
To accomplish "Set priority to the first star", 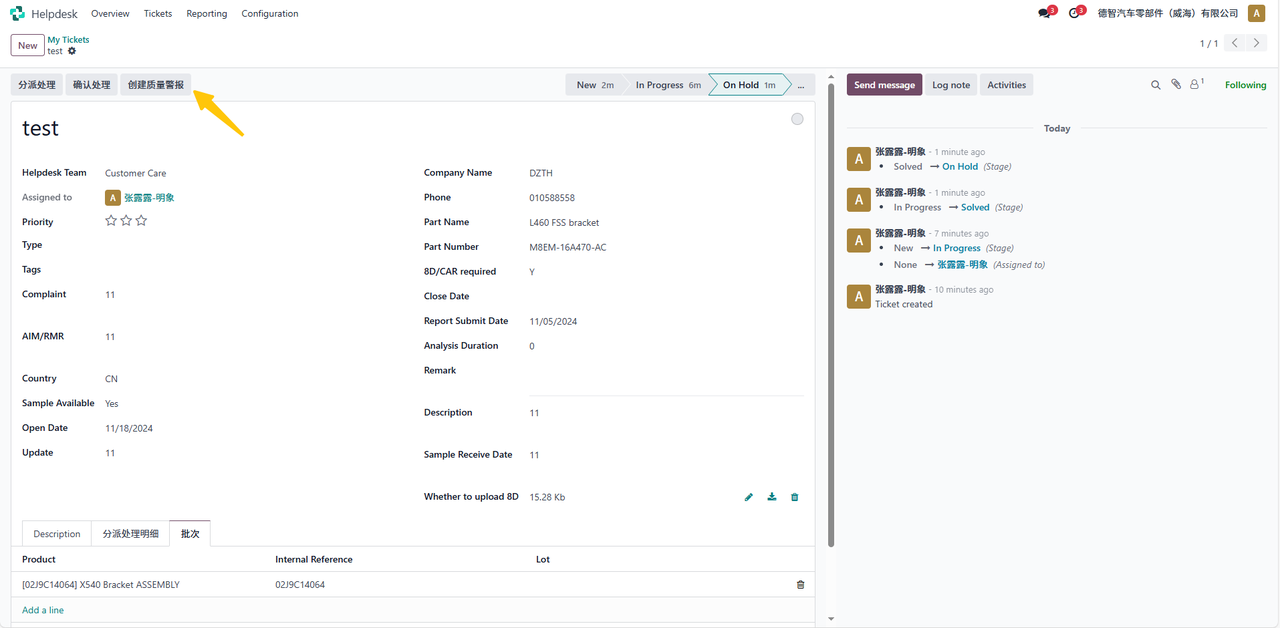I will coord(111,221).
